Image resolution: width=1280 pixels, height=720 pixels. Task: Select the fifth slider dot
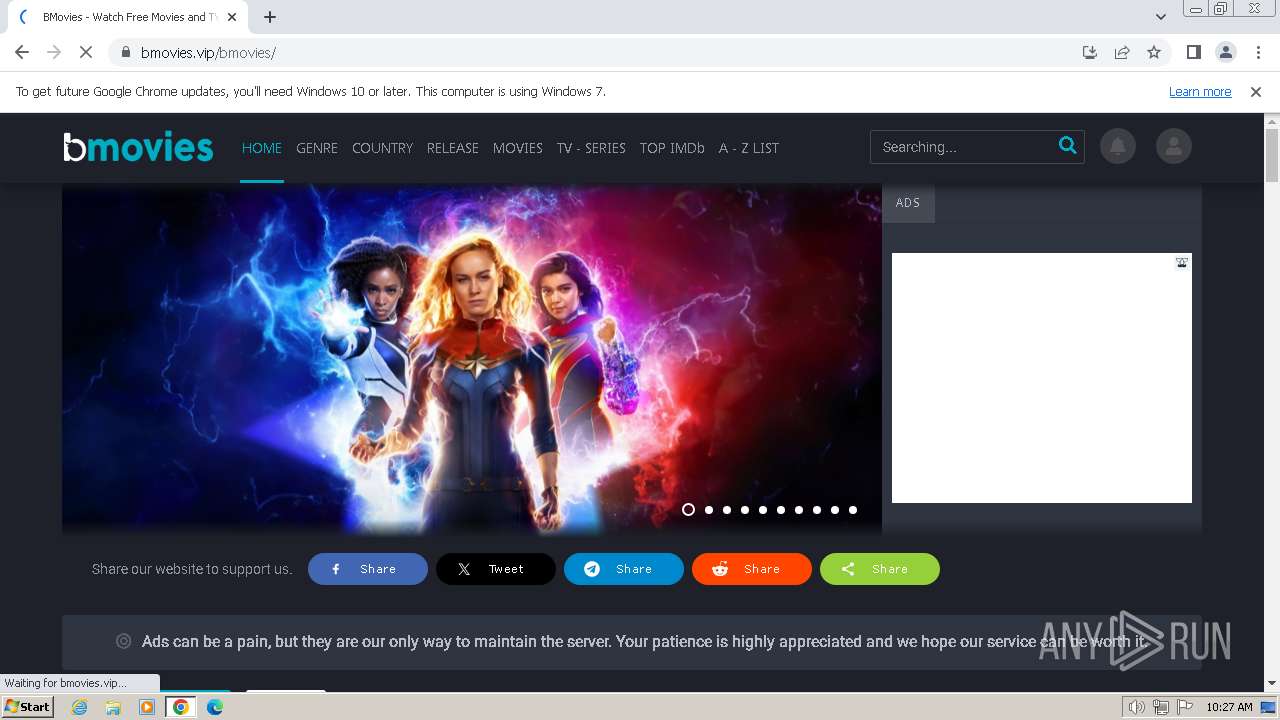[763, 510]
